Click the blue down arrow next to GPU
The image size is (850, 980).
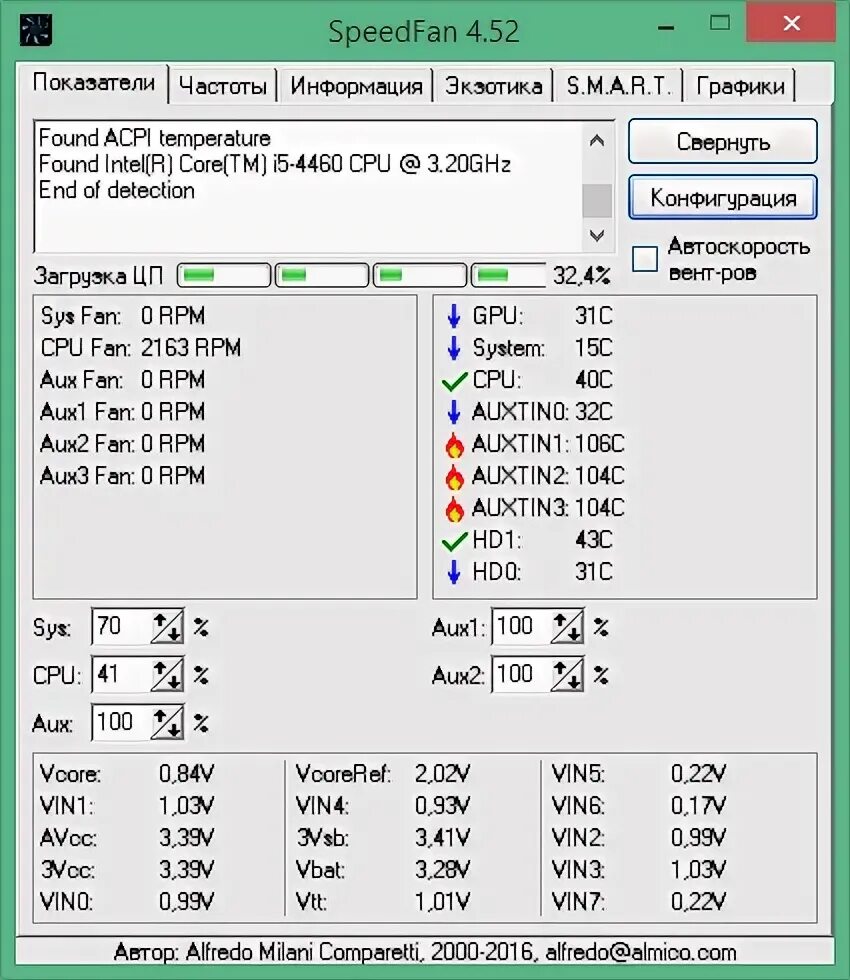454,316
